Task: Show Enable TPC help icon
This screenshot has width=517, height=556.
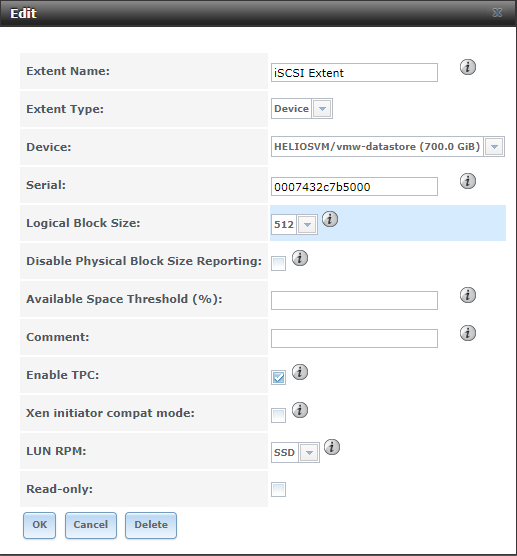Action: pos(300,372)
